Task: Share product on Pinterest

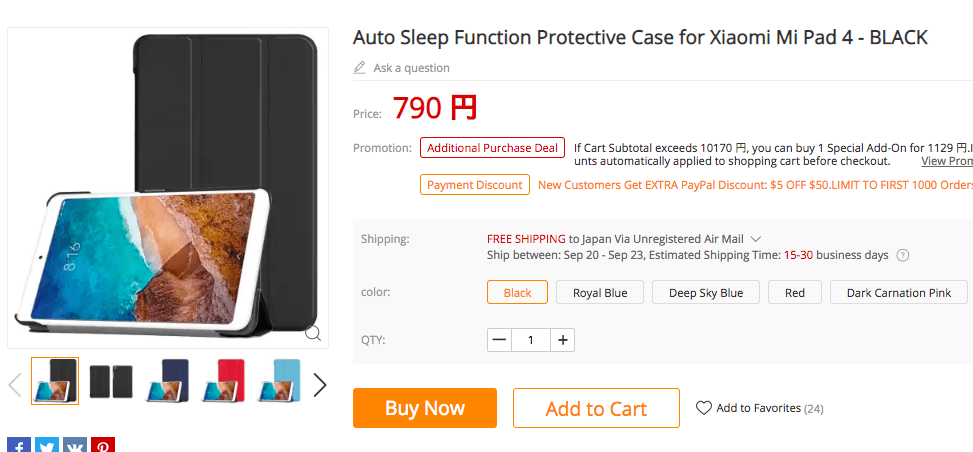Action: pos(103,446)
